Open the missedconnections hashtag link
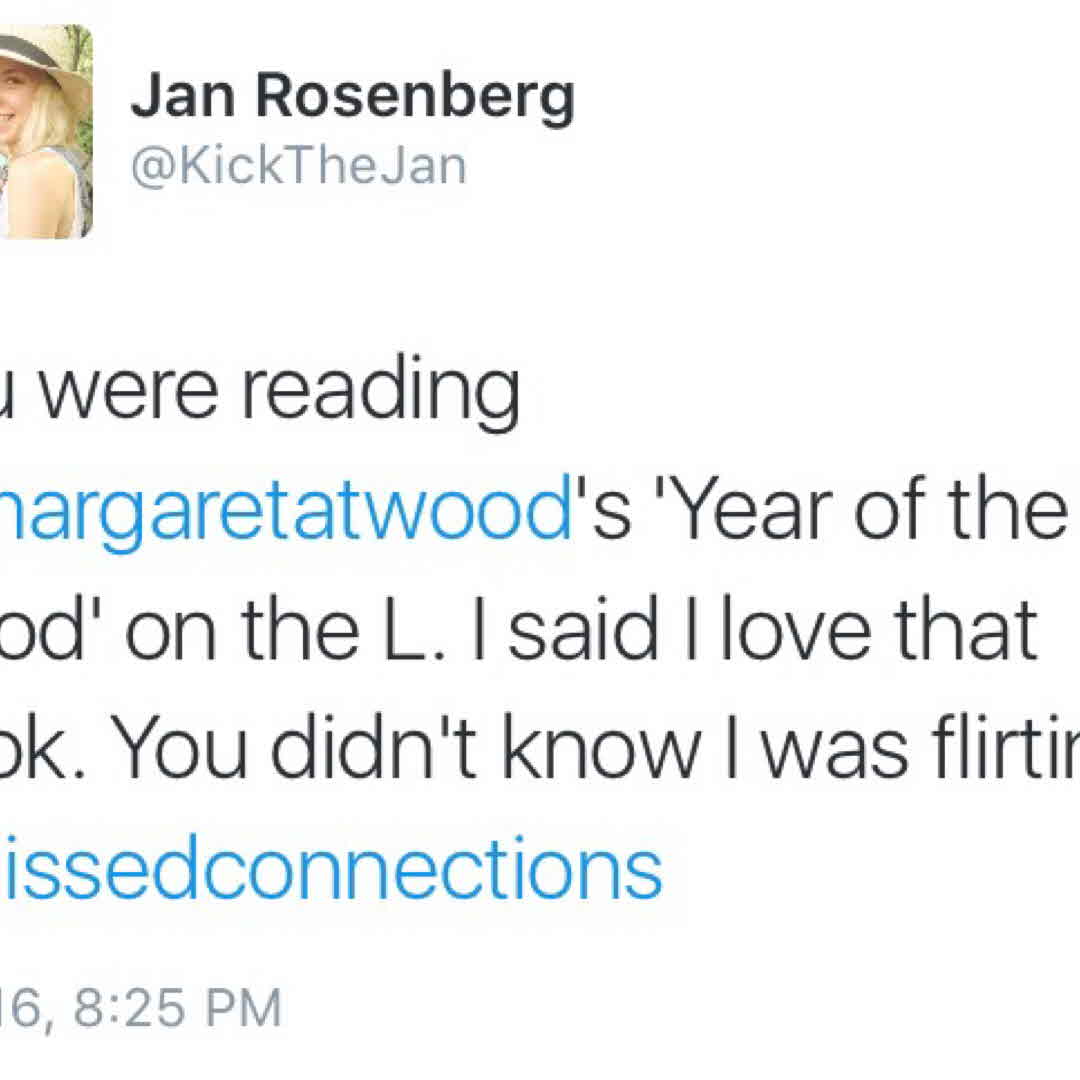 pyautogui.click(x=331, y=866)
